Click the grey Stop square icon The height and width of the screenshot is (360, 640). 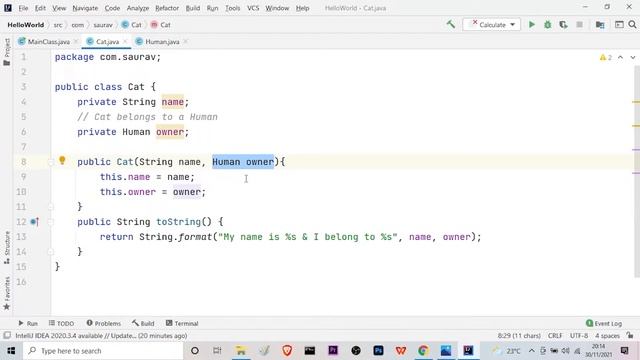click(x=579, y=24)
